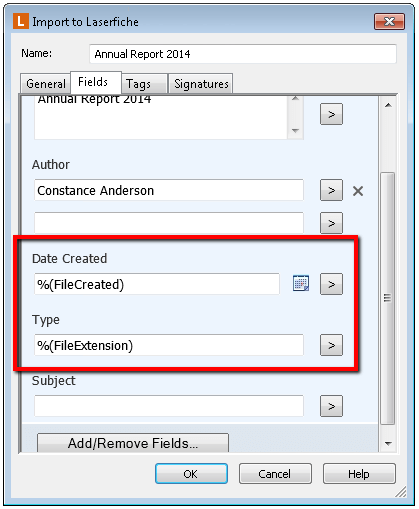
Task: Confirm import with the OK button
Action: pos(191,473)
